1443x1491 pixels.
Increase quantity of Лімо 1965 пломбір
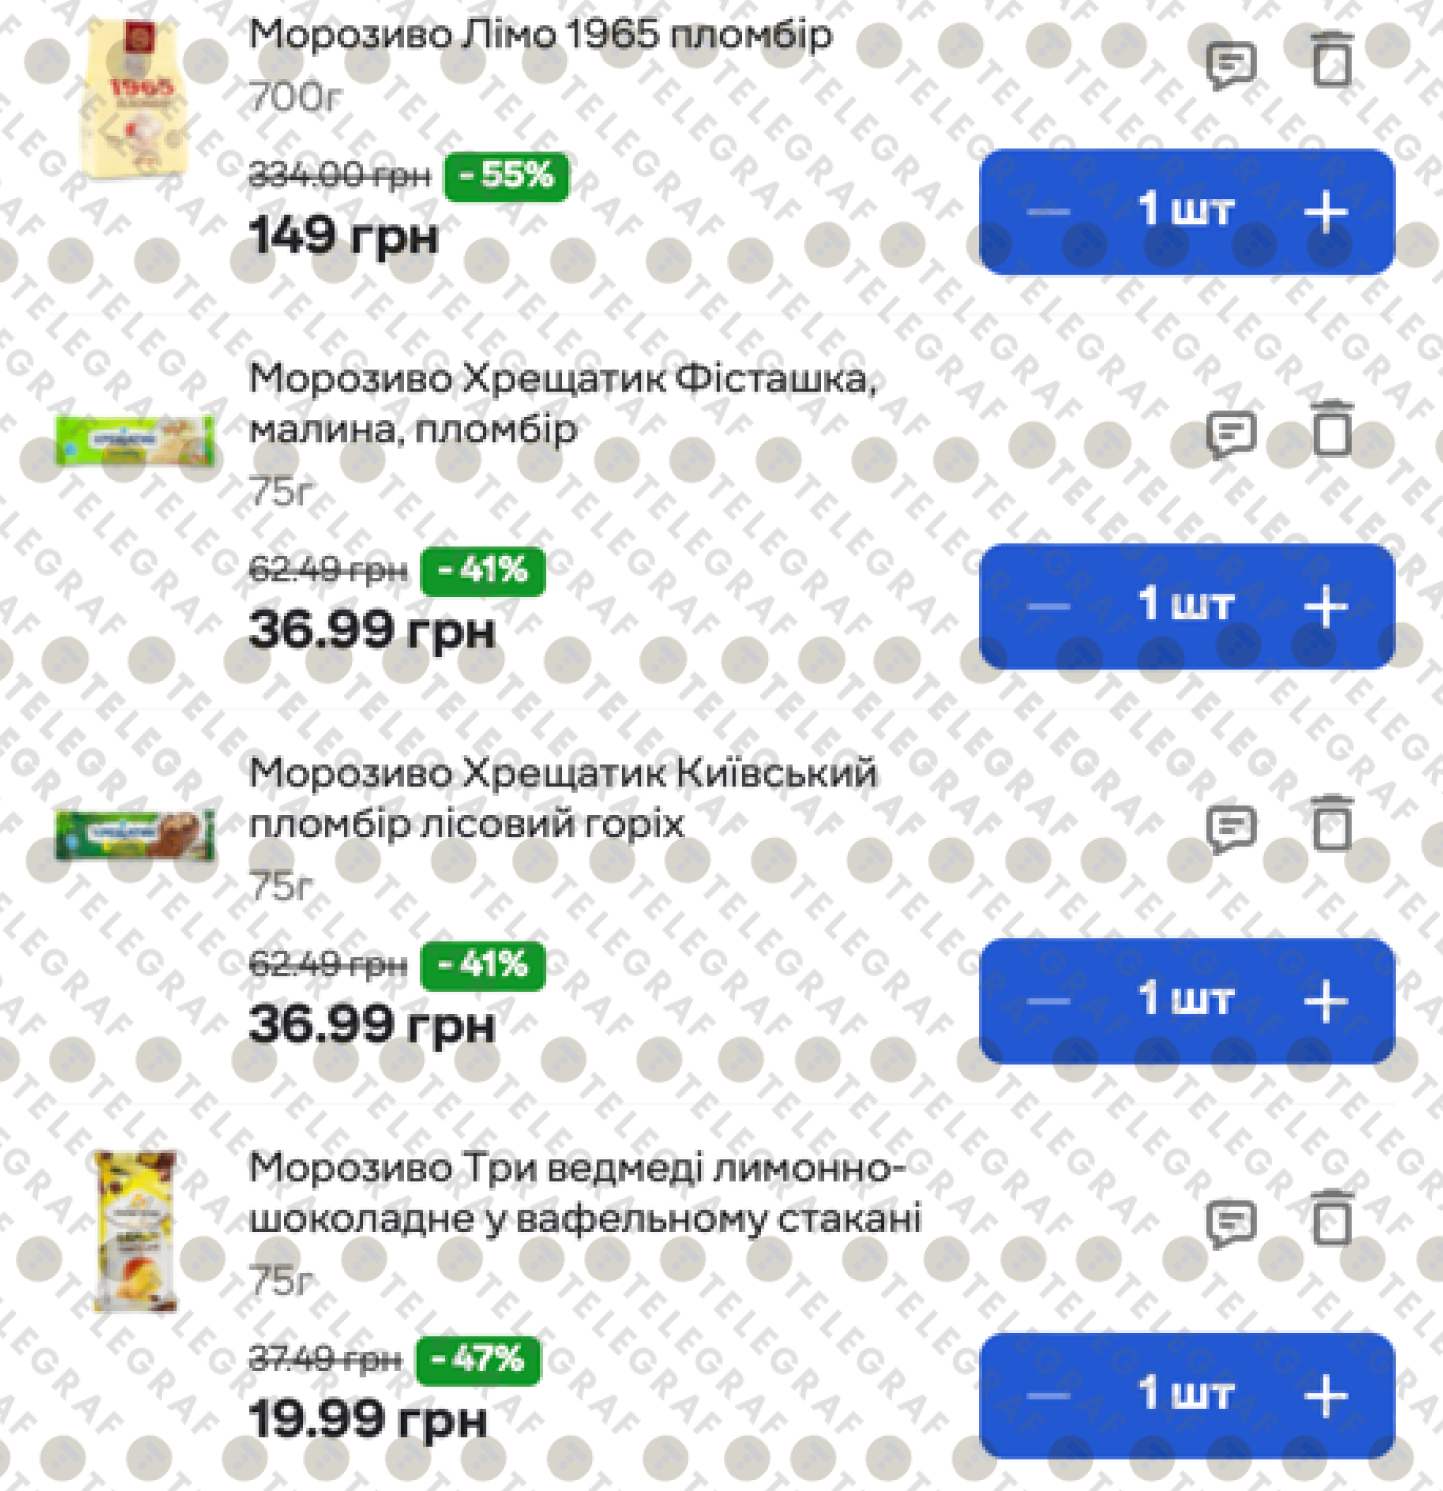pyautogui.click(x=1326, y=212)
